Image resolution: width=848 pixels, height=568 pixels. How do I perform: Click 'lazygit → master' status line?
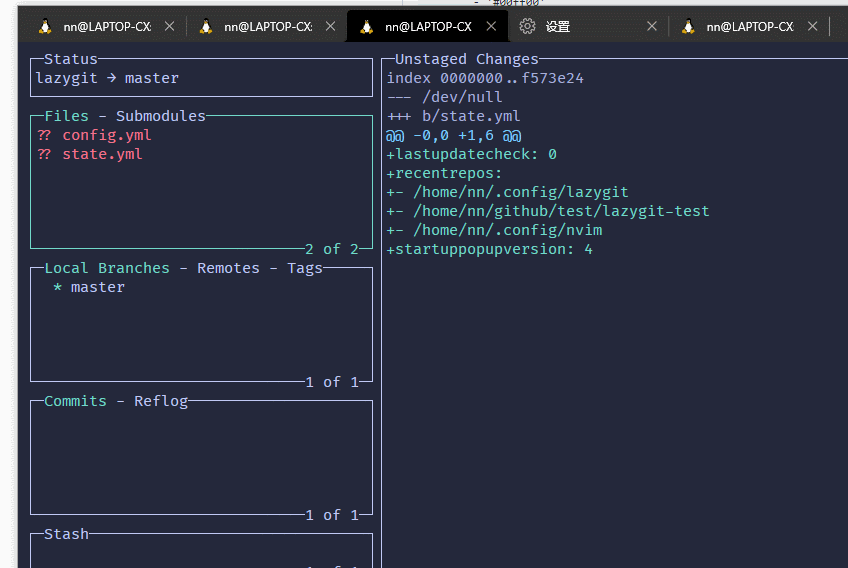[107, 78]
